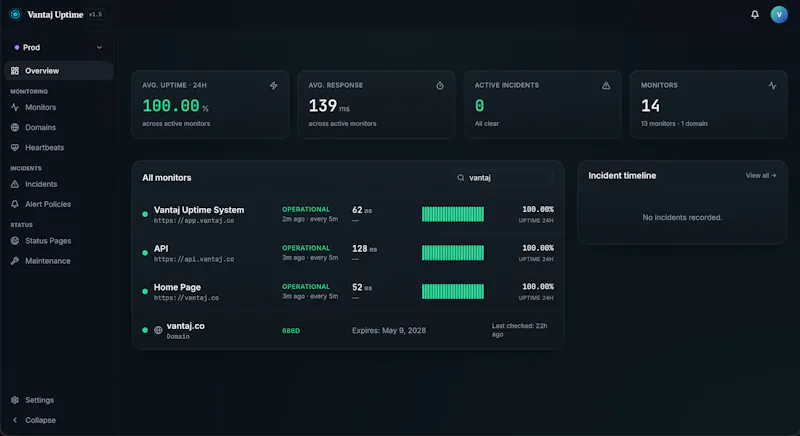Click the Maintenance wrench icon

[15, 261]
